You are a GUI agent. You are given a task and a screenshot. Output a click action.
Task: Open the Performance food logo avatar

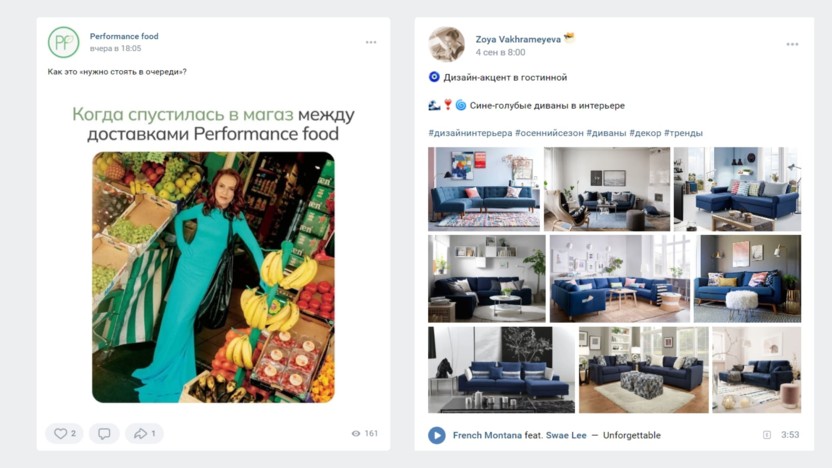pos(63,42)
